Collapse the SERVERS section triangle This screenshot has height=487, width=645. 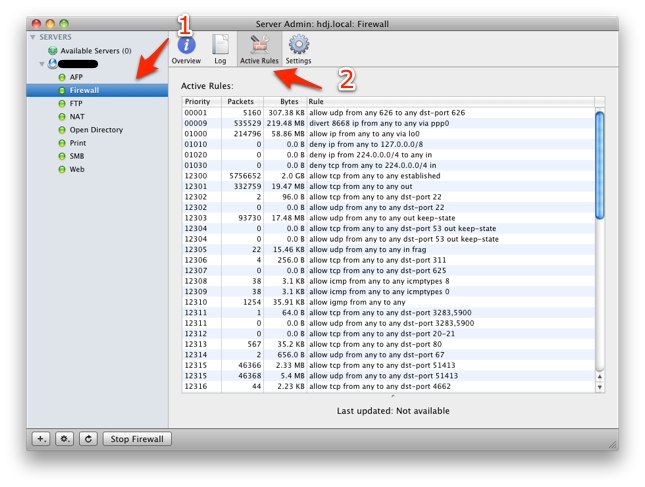click(32, 37)
